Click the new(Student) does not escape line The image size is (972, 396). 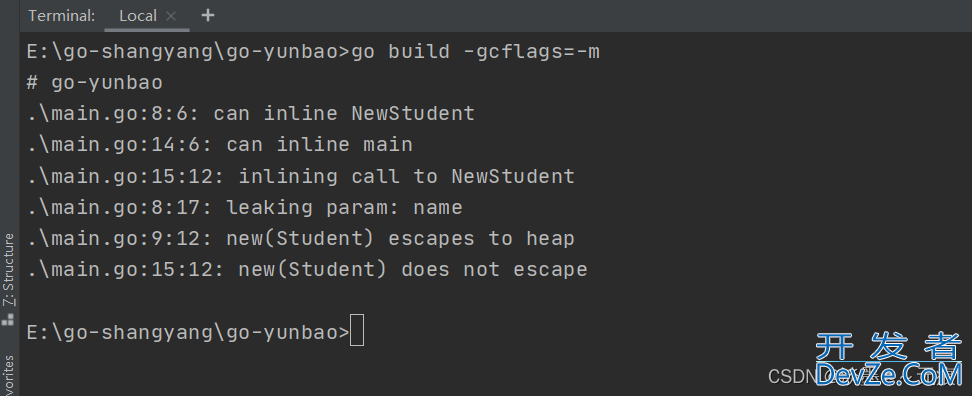(413, 270)
